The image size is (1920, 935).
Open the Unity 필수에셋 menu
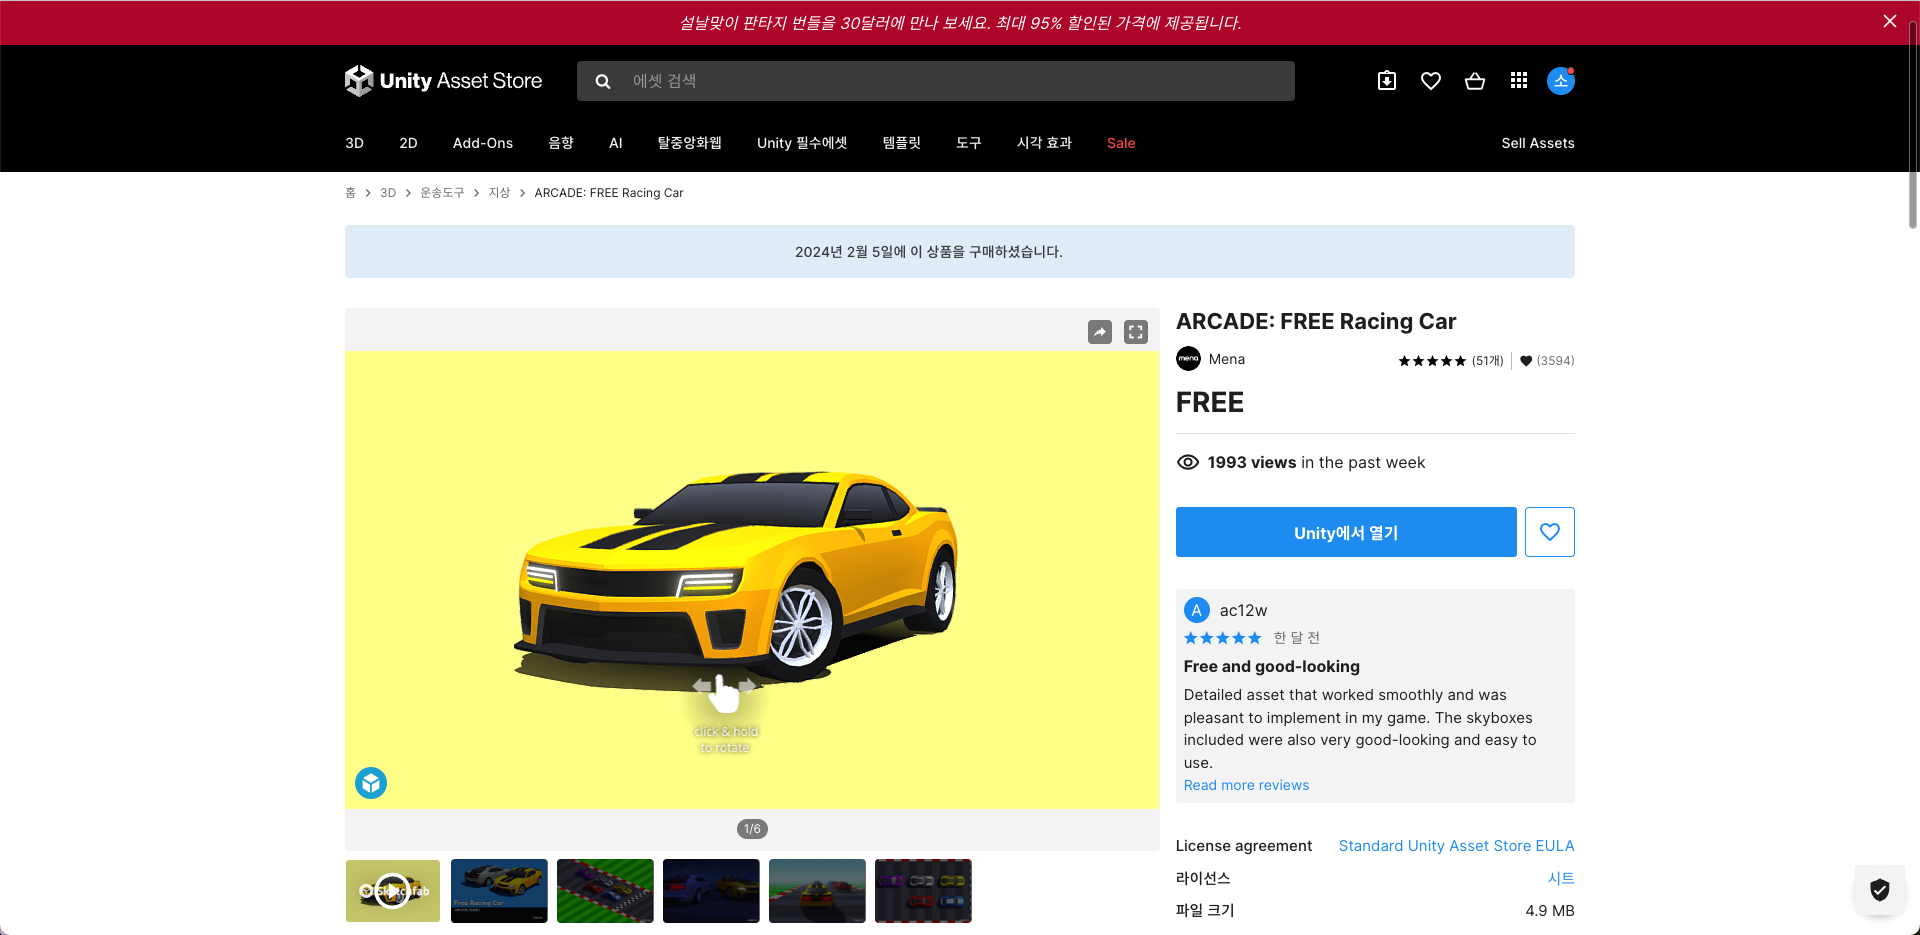click(802, 143)
